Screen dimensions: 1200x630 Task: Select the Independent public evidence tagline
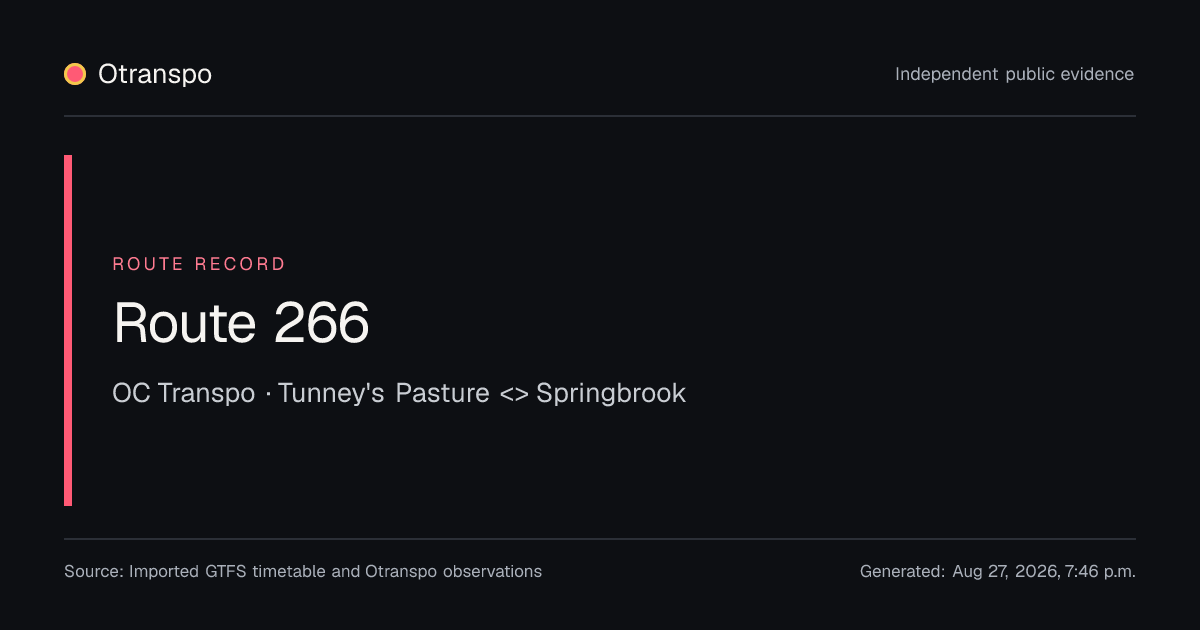(1014, 74)
